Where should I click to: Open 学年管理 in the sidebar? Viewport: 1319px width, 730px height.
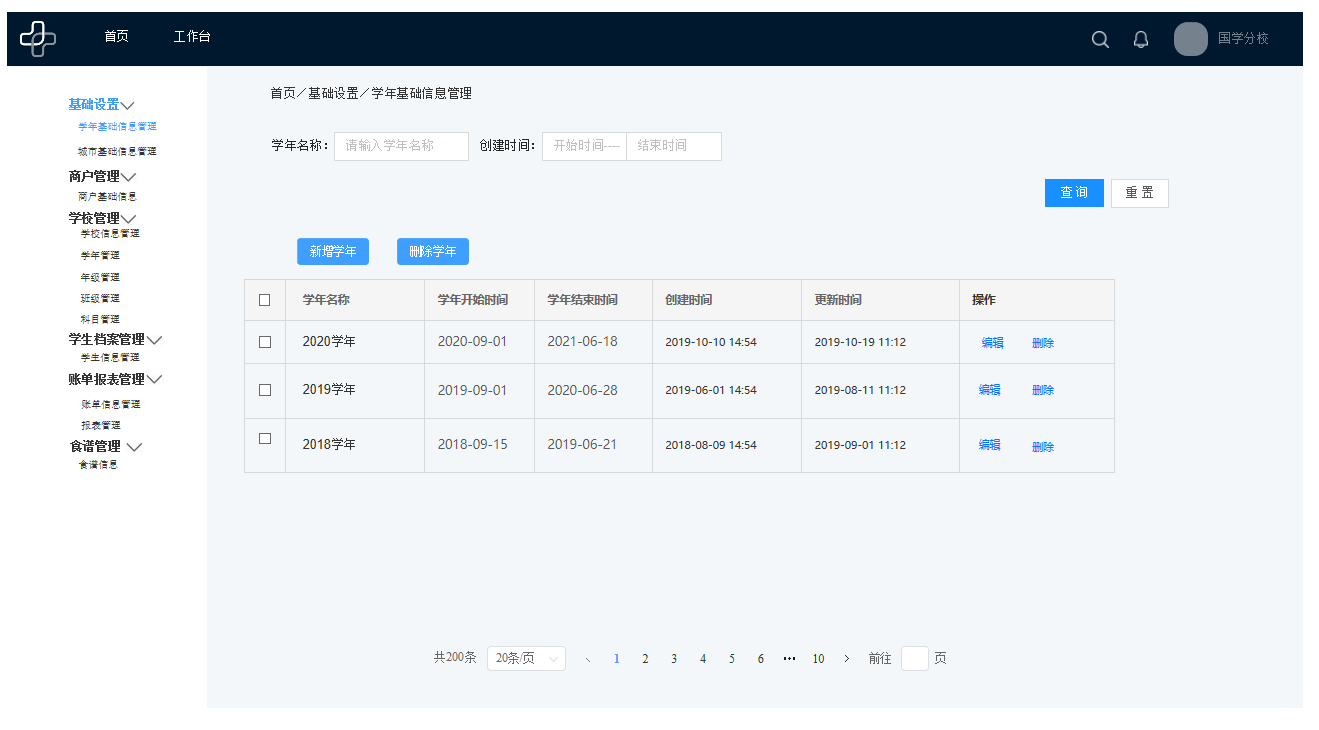[x=100, y=256]
